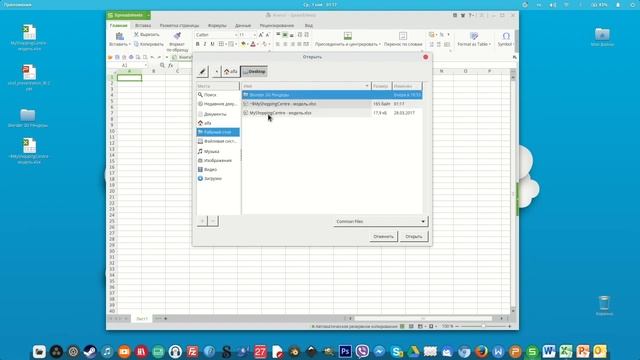Select MyShoppingCentre - модель.xlsx dated 28.03.2017

(332, 113)
